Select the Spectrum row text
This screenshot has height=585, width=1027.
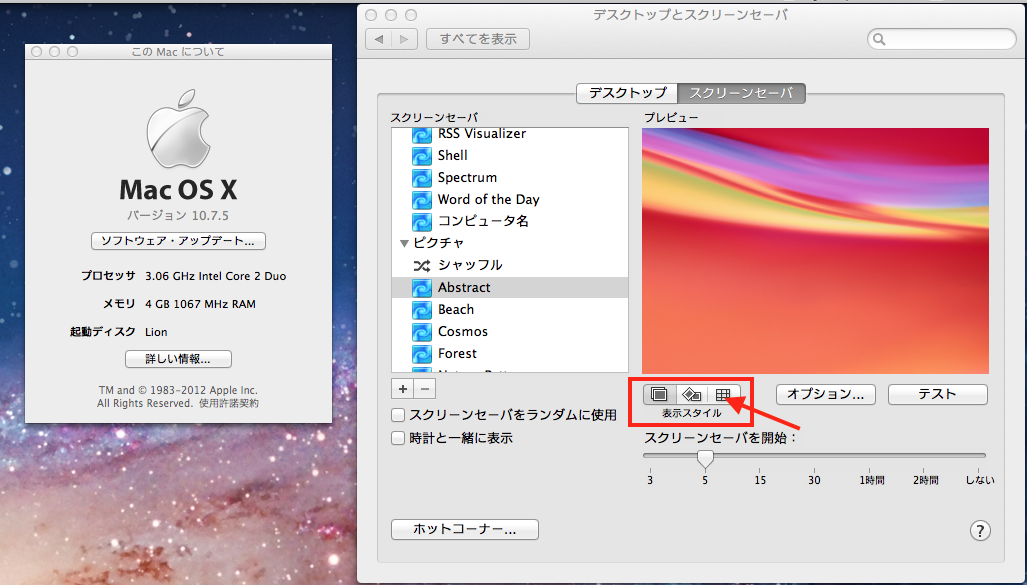pyautogui.click(x=468, y=178)
